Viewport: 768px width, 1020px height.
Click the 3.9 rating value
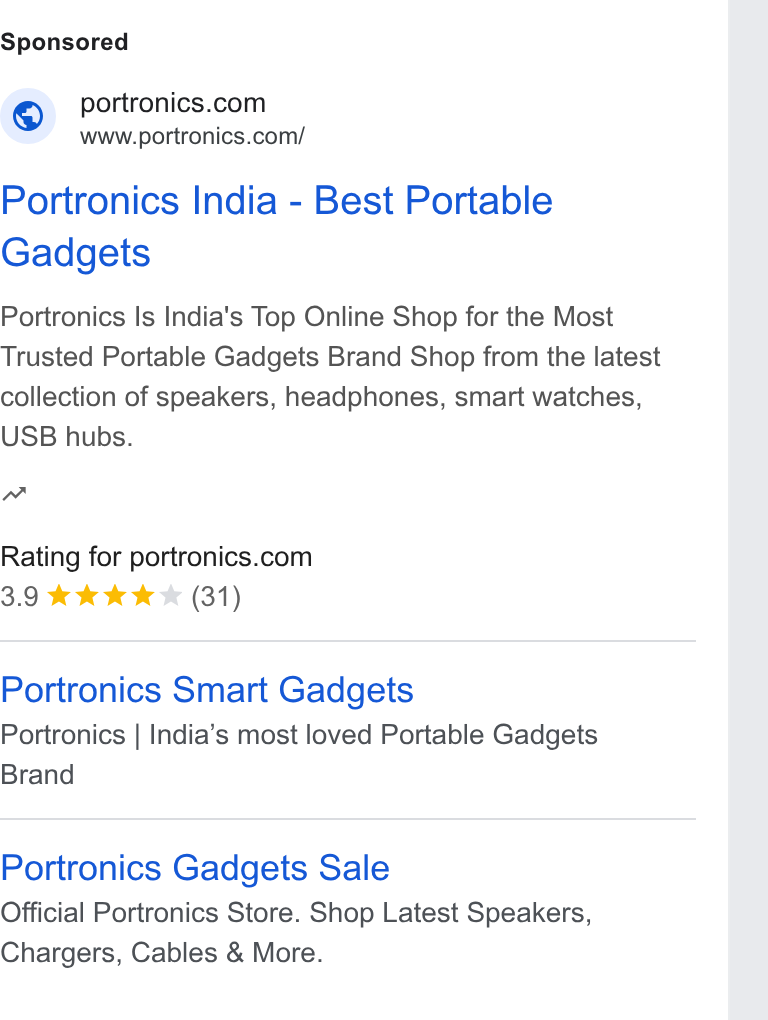pyautogui.click(x=20, y=597)
